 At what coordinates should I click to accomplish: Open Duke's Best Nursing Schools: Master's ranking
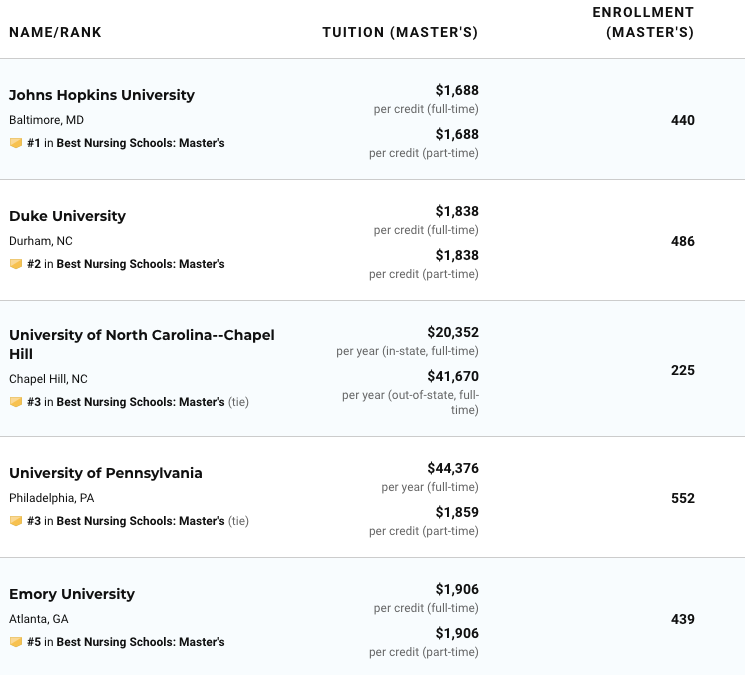pyautogui.click(x=140, y=264)
